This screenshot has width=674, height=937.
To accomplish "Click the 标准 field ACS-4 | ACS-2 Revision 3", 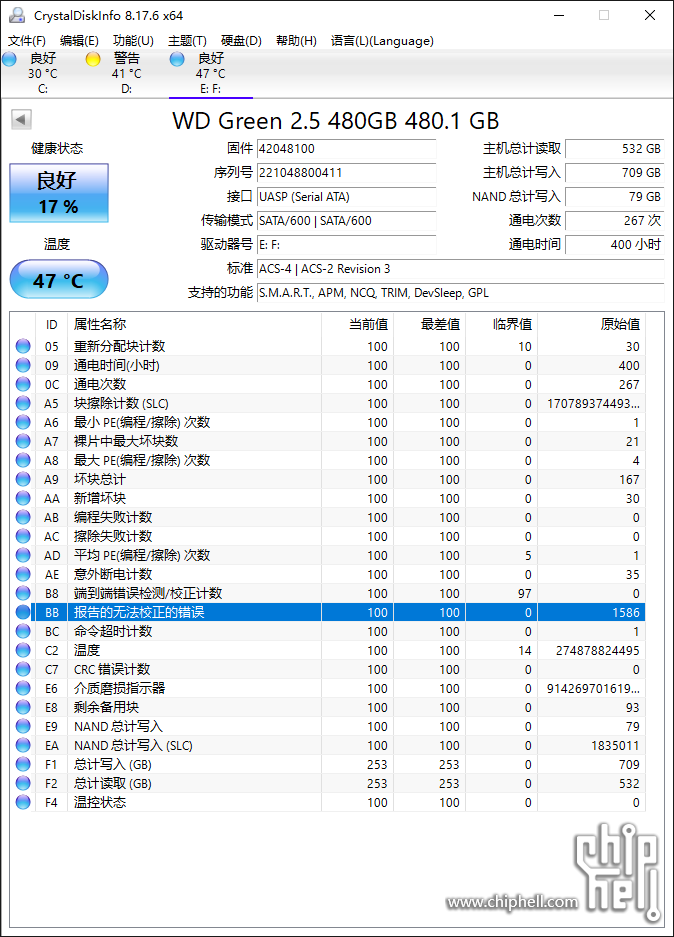I will point(461,269).
